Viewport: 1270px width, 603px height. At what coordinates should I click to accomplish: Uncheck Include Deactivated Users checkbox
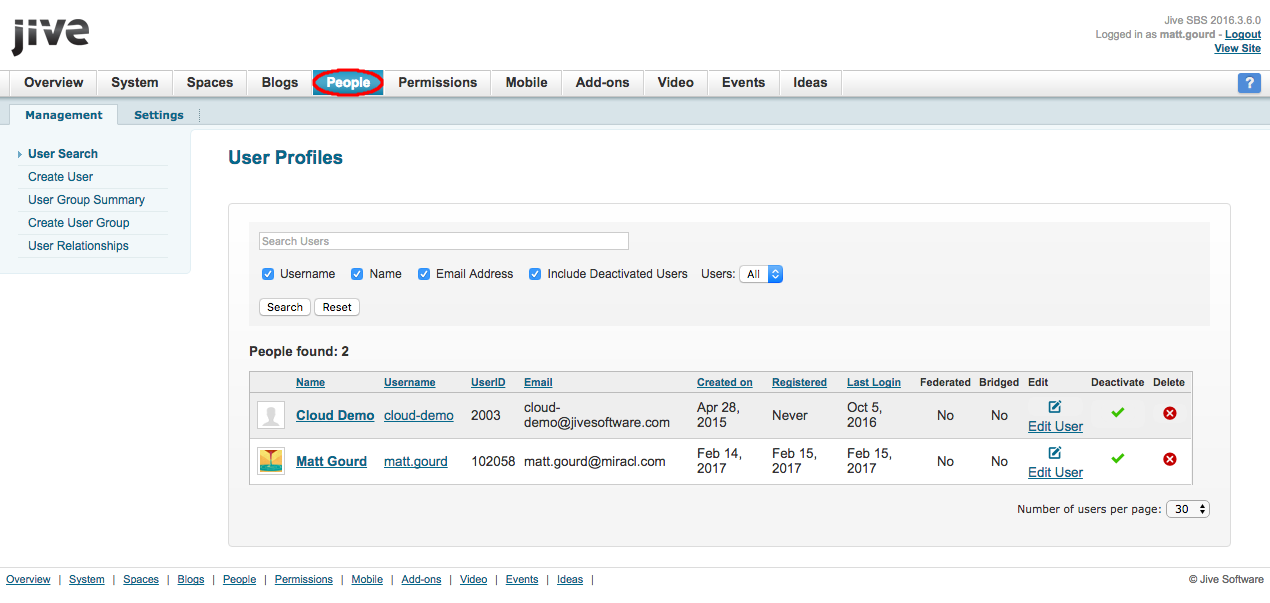coord(535,274)
